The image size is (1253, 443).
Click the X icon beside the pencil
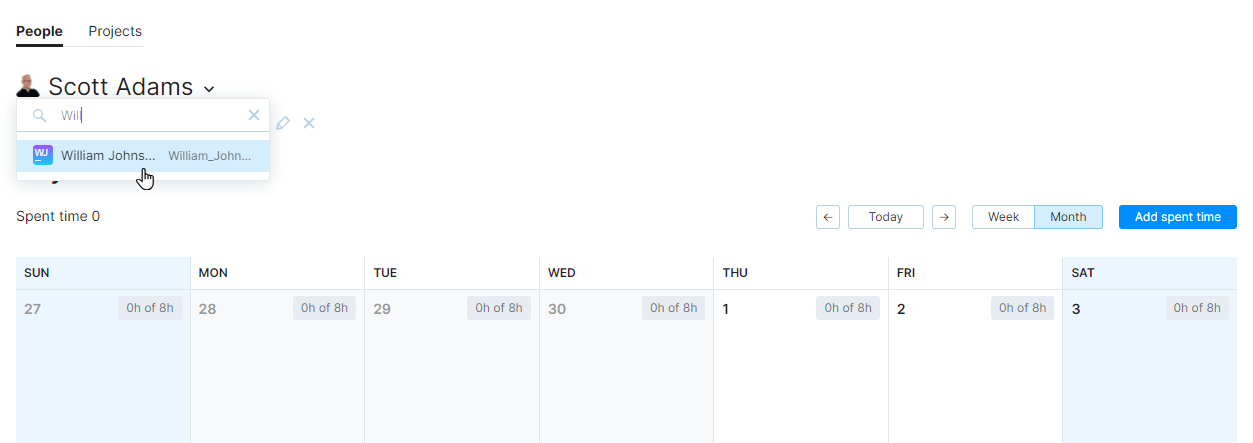[x=309, y=123]
